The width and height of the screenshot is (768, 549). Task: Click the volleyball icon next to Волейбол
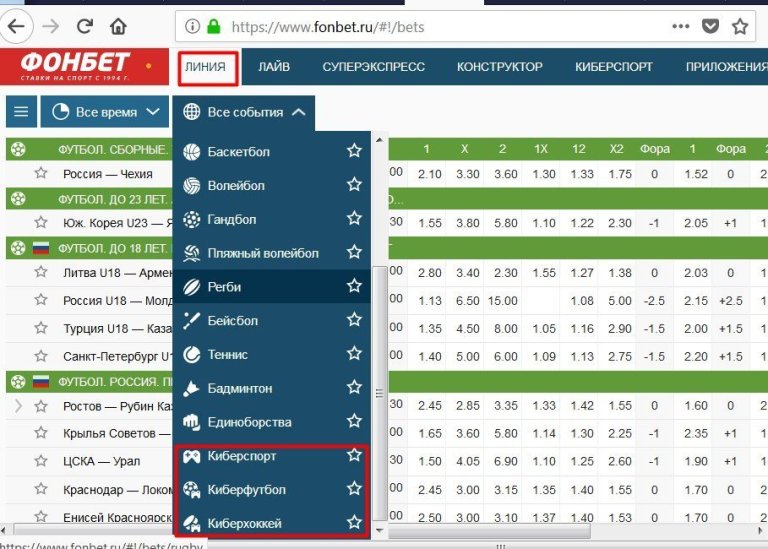click(192, 186)
